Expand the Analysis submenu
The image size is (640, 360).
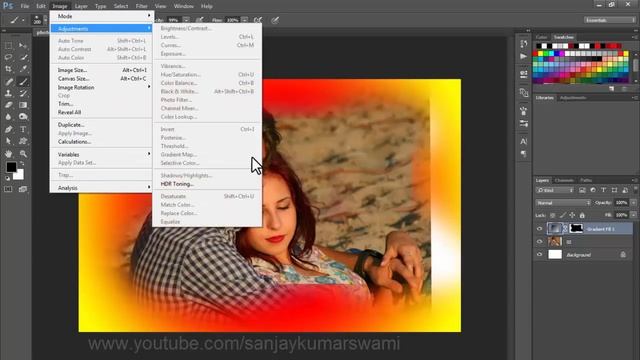[x=101, y=188]
